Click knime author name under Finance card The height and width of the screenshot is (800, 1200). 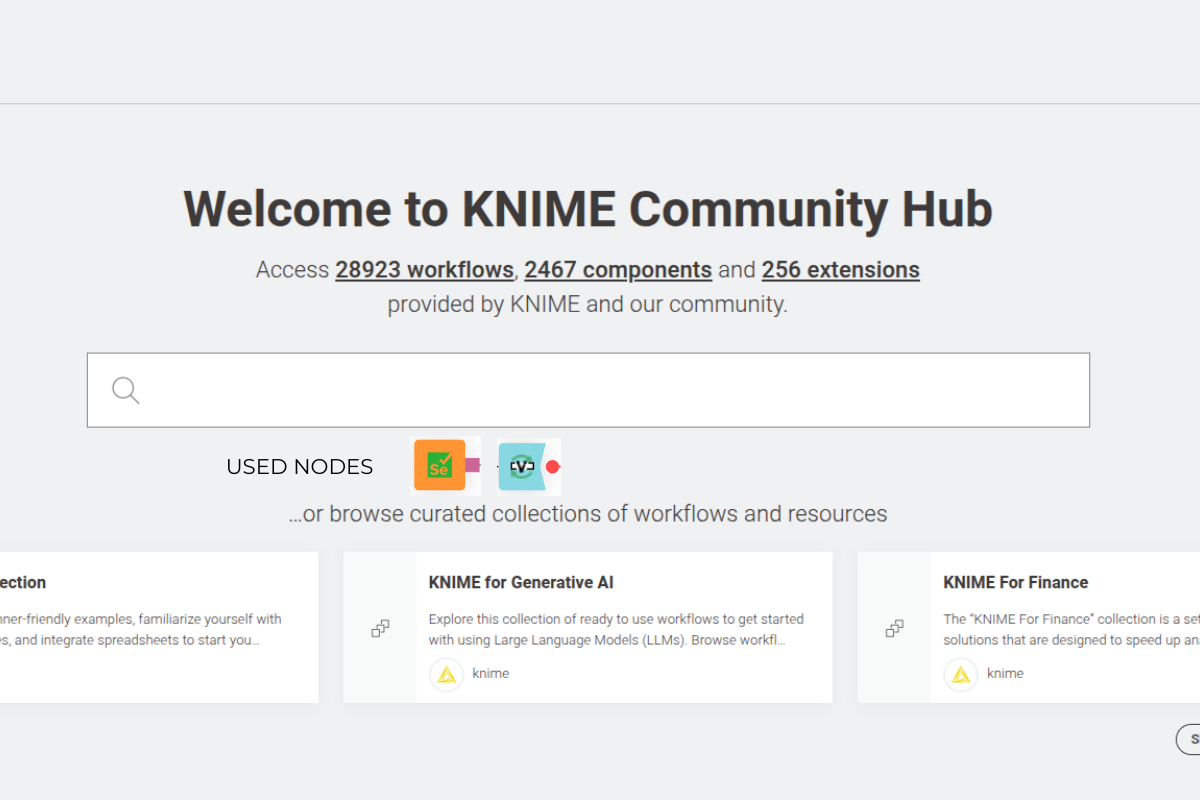1005,674
